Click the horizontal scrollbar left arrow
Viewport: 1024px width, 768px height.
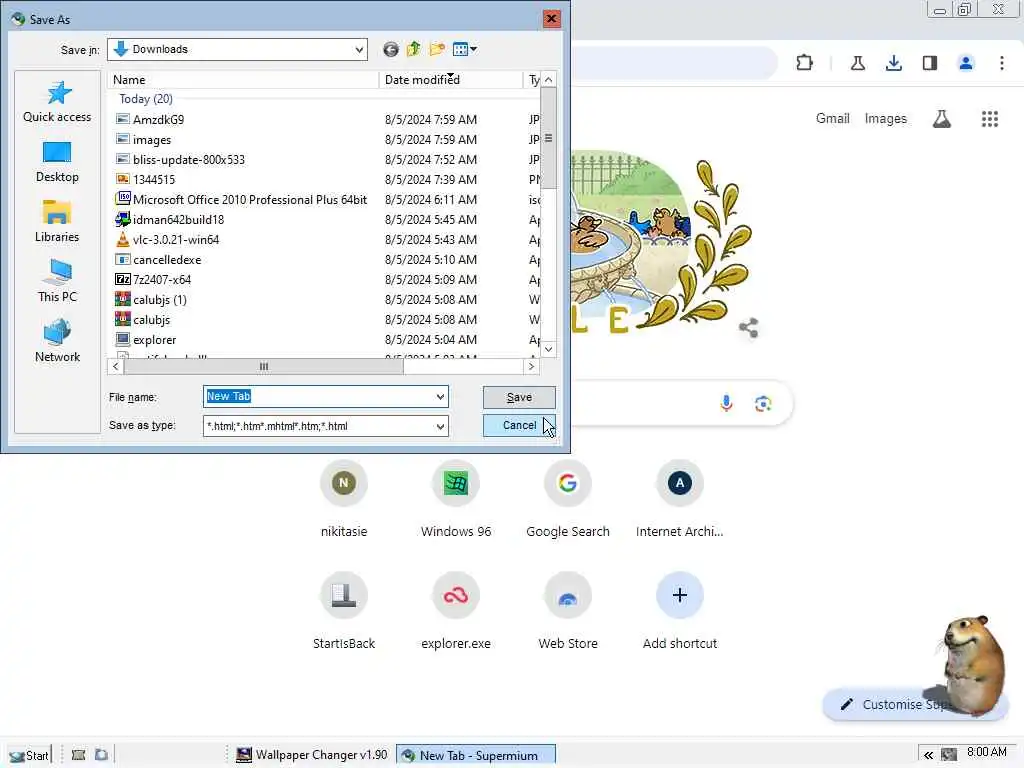tap(116, 366)
